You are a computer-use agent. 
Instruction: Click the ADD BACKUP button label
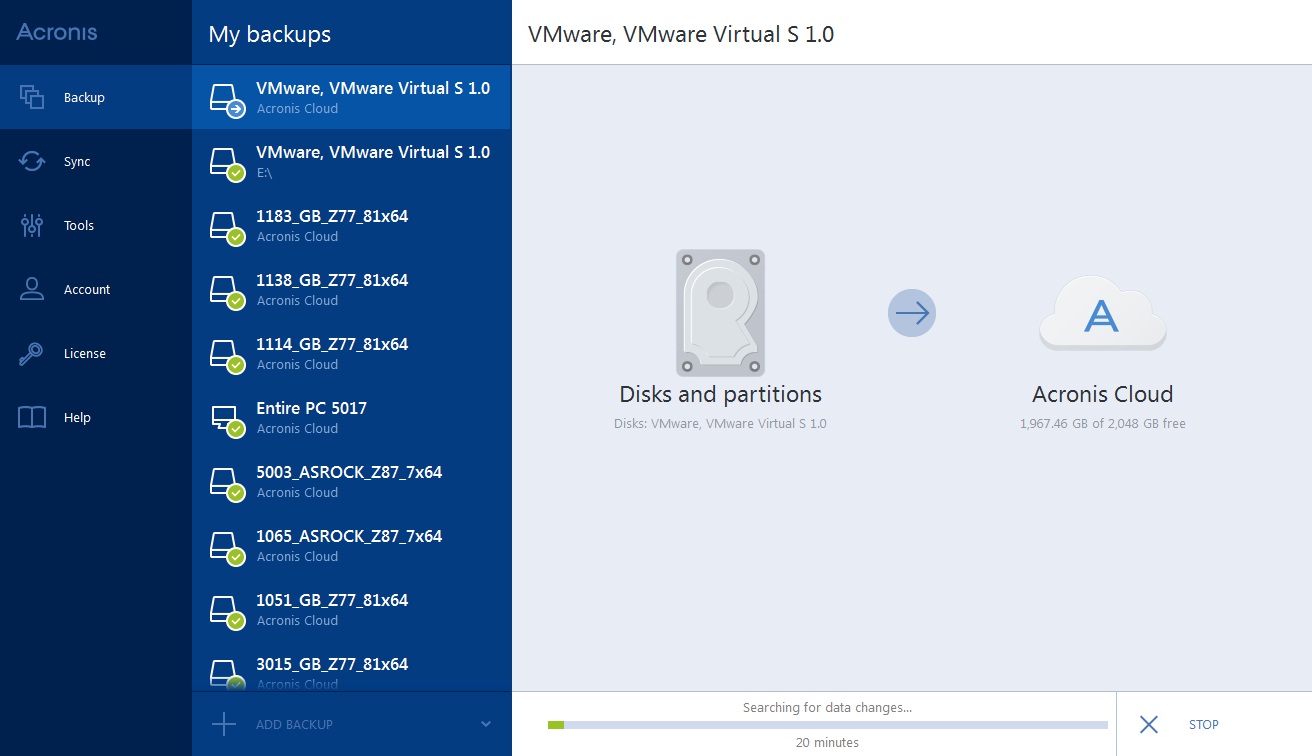294,724
